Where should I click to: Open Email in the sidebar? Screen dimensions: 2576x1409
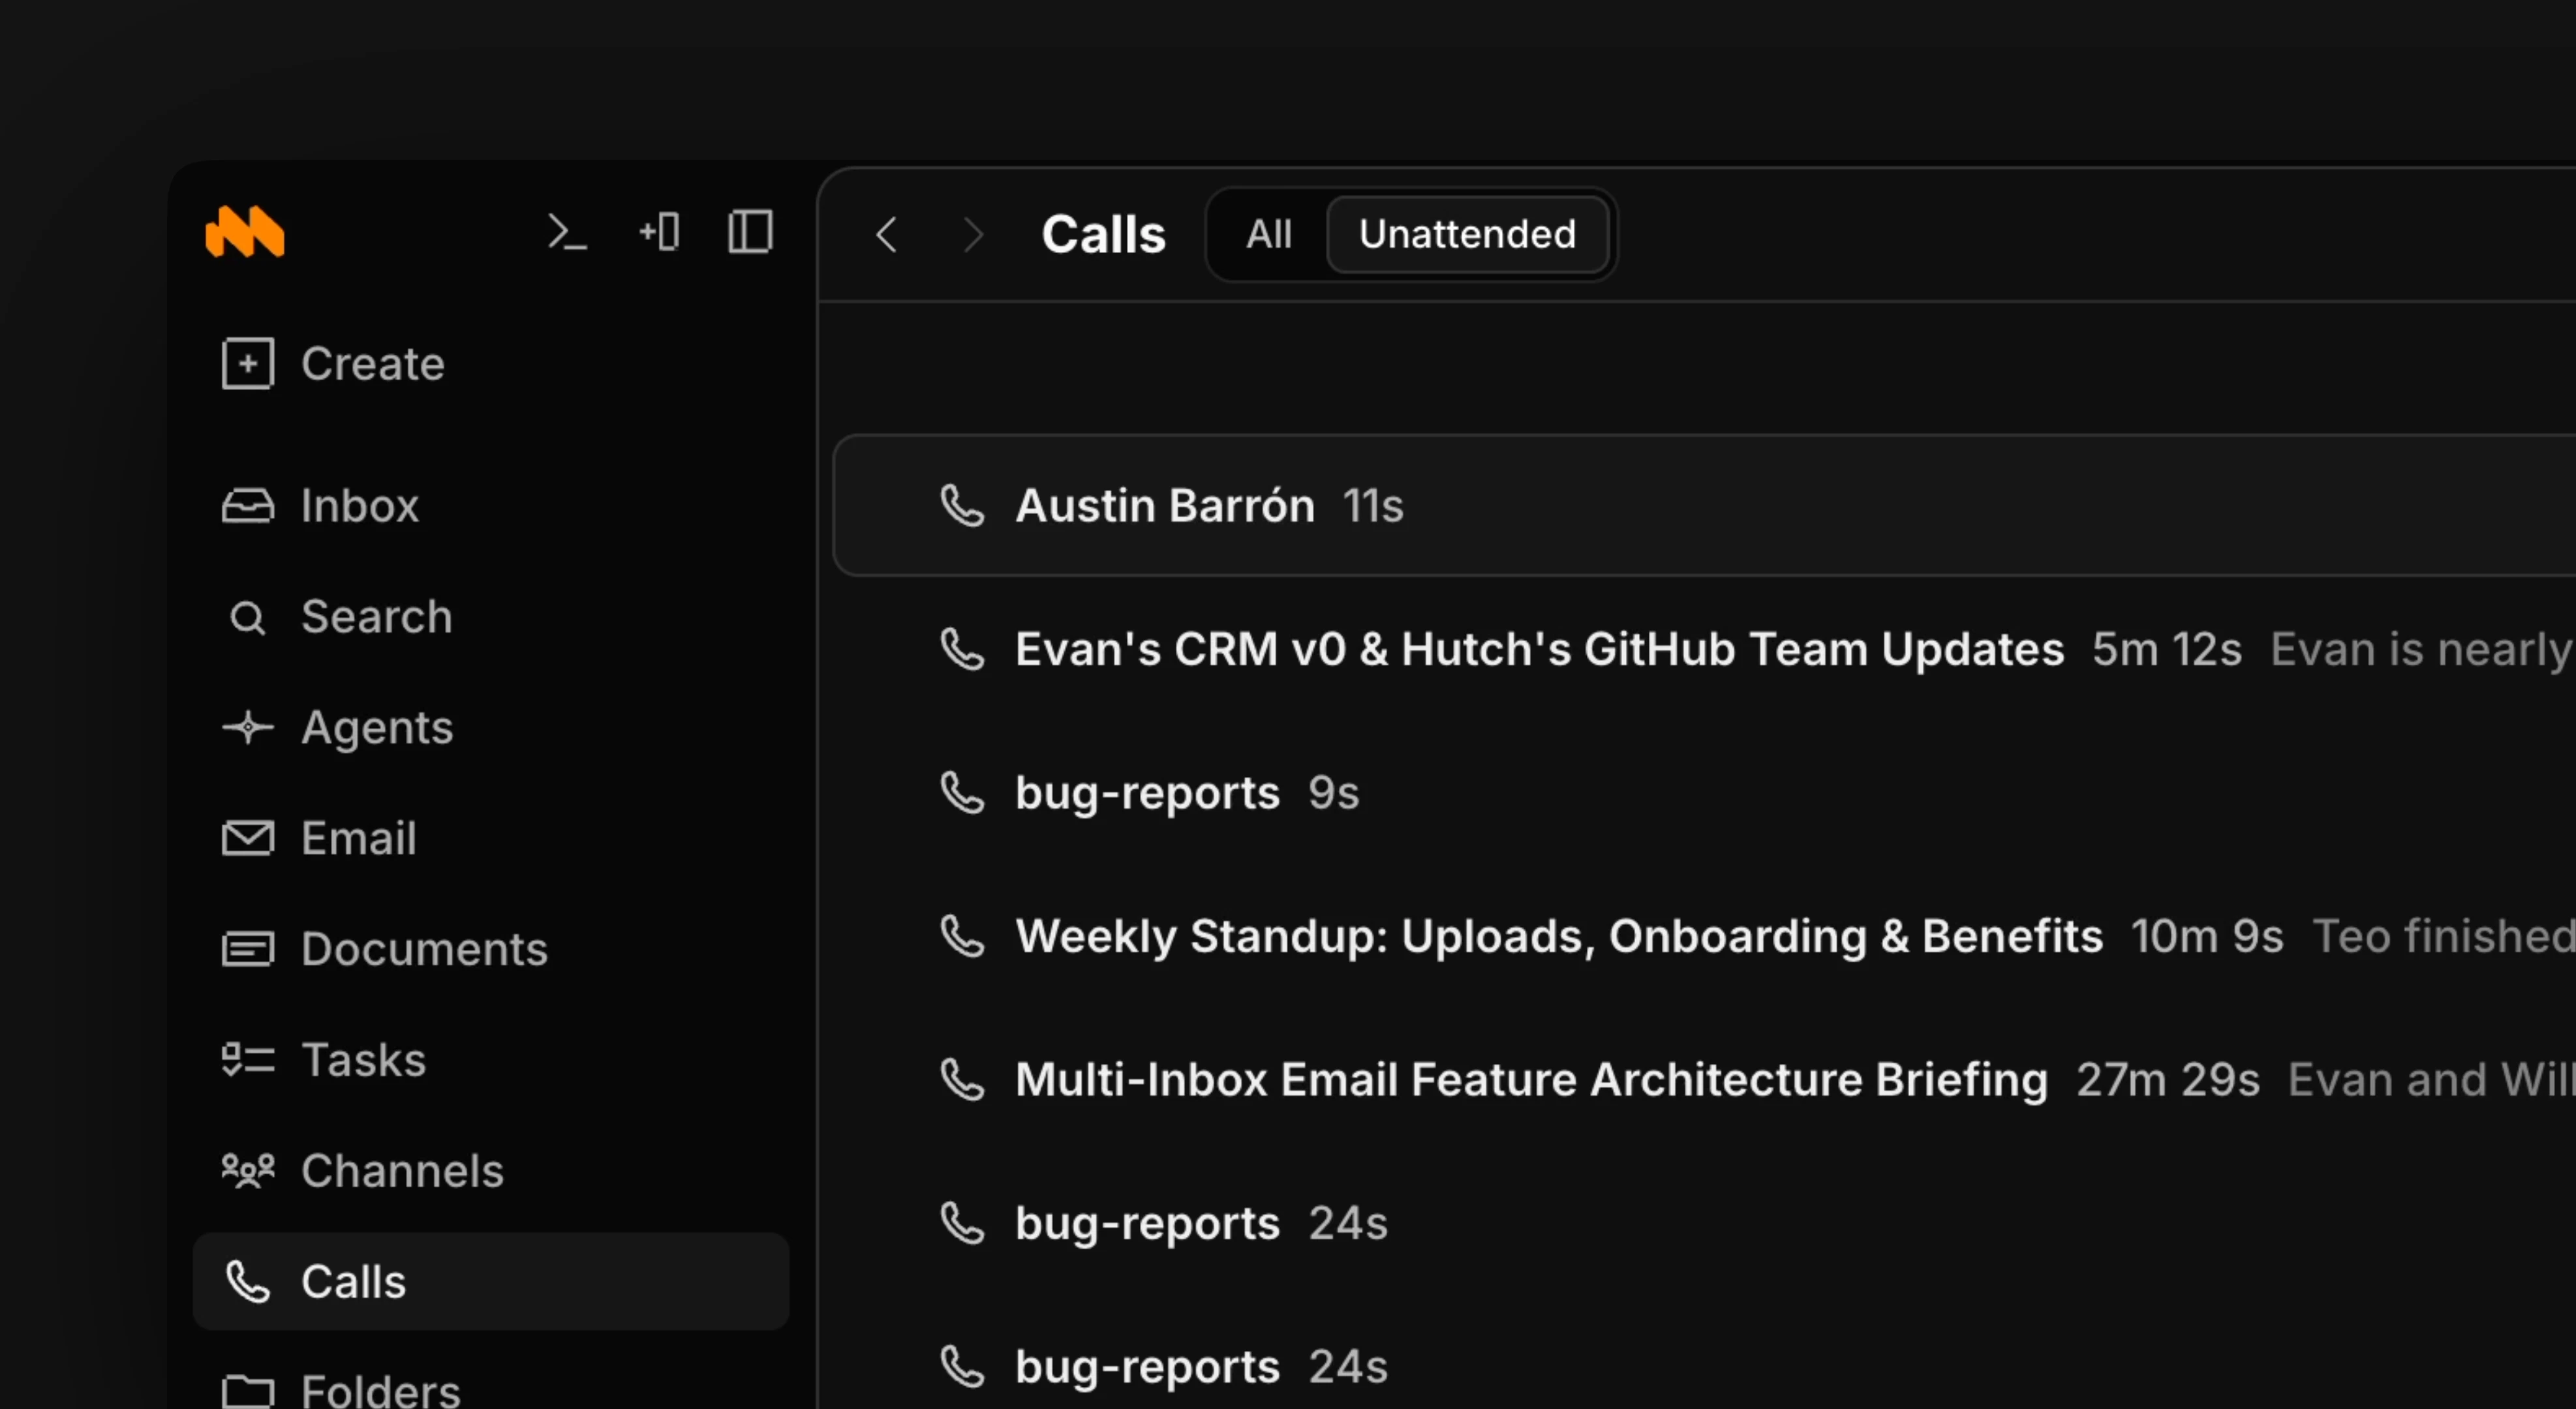point(490,838)
